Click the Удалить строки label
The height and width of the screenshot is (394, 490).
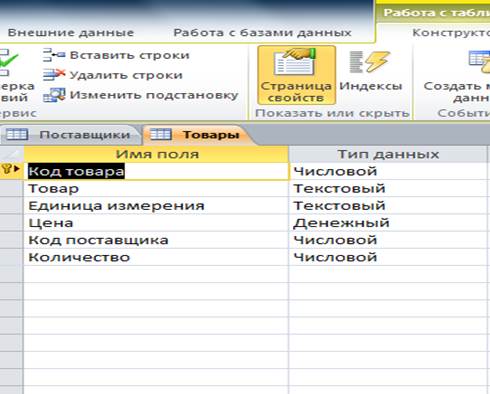(126, 75)
